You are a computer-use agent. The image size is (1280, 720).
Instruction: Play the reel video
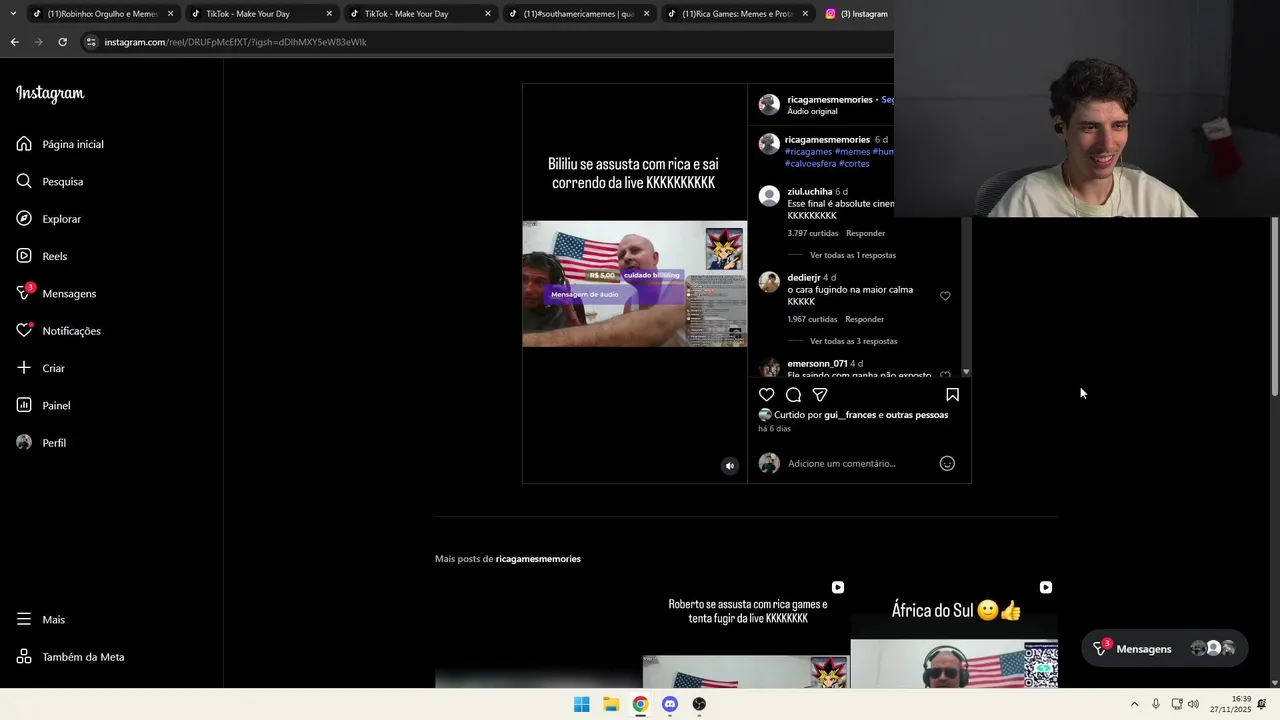634,283
